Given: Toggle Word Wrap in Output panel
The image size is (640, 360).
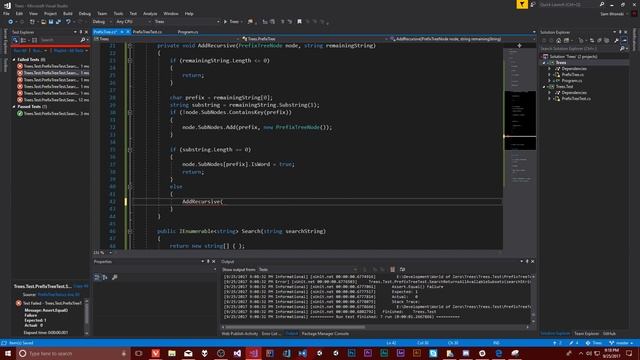Looking at the screenshot, I should click(x=402, y=269).
